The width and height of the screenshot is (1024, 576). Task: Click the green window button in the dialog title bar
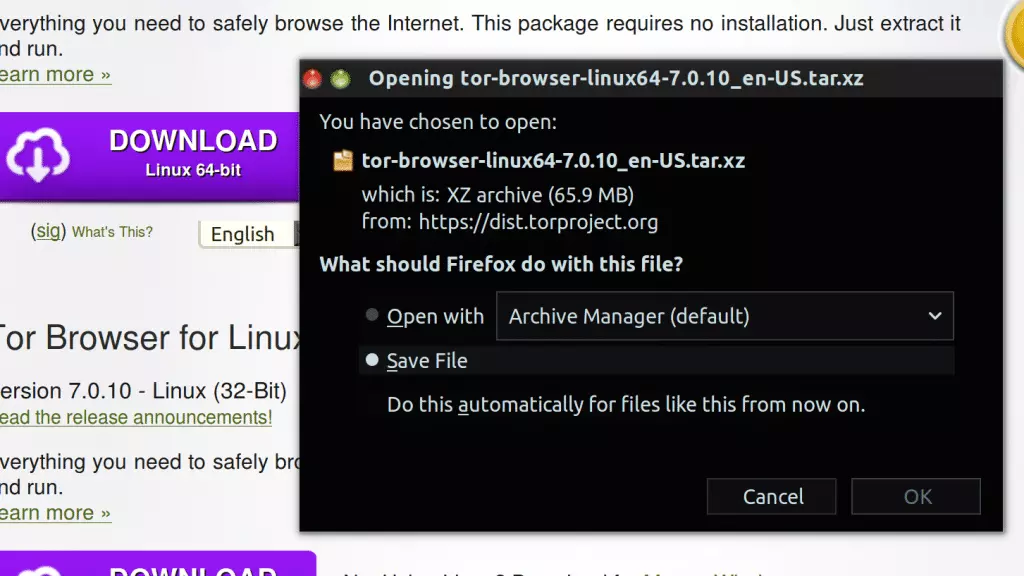point(340,78)
